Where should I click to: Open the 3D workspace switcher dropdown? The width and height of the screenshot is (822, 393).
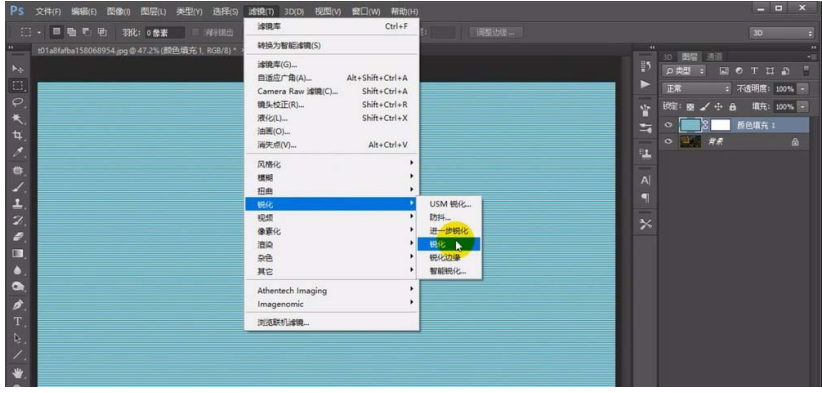781,32
